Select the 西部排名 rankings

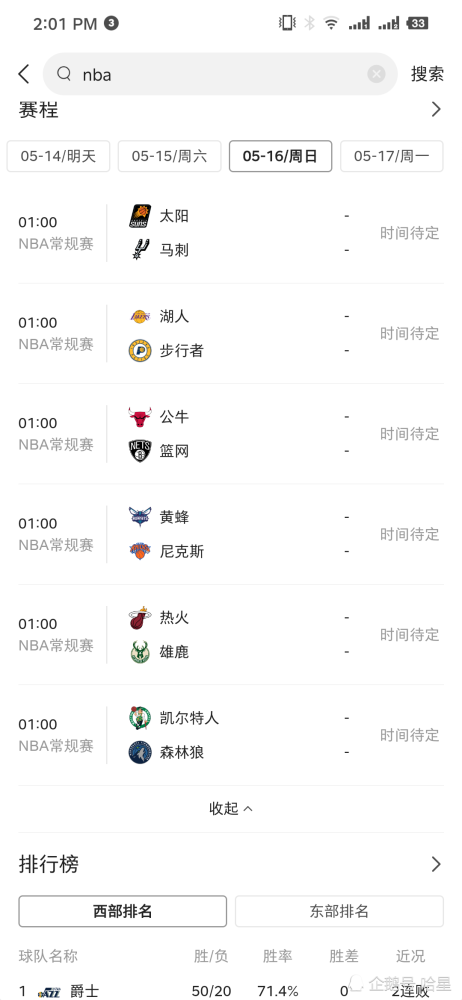123,911
